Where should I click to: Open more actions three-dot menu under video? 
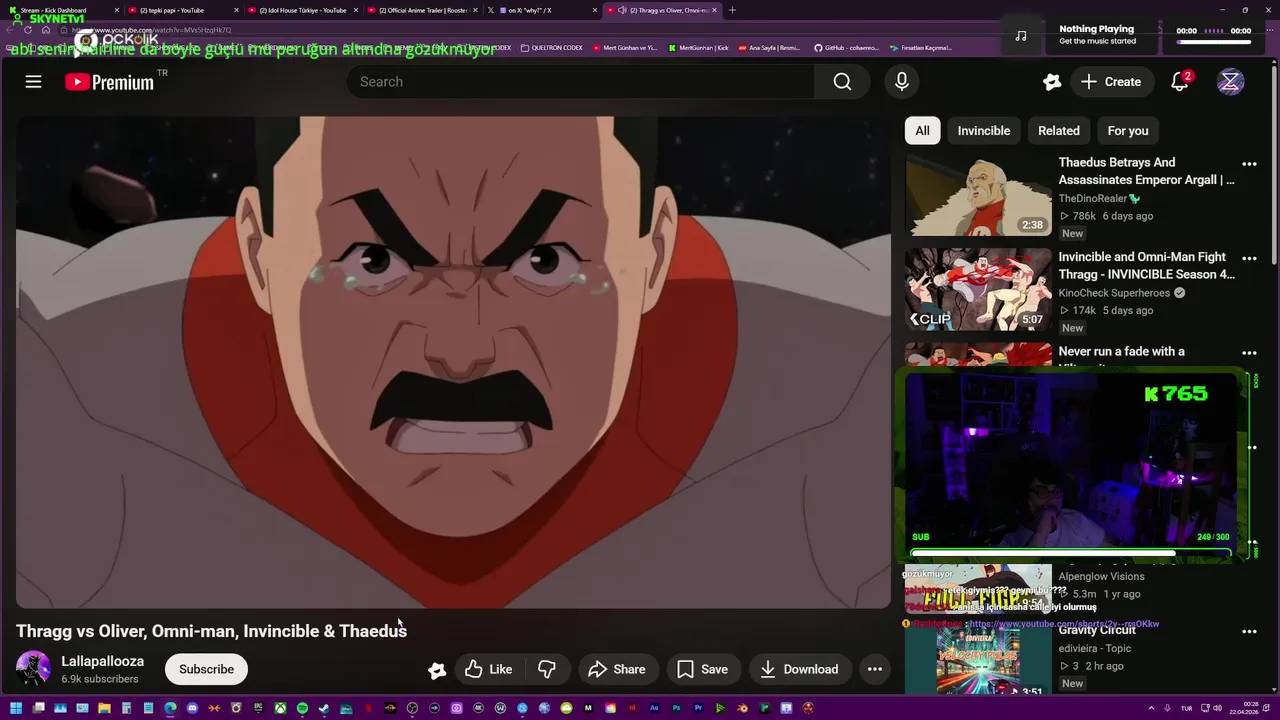pos(874,669)
